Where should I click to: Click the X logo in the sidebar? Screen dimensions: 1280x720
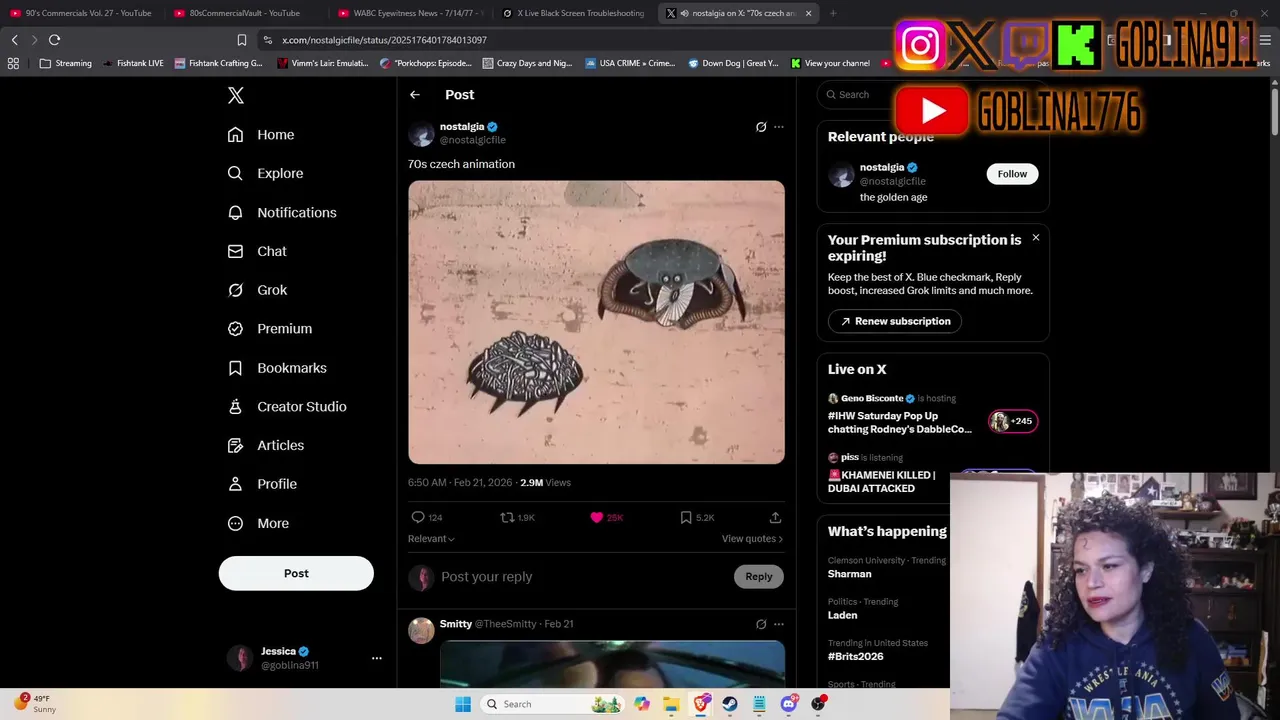(235, 95)
